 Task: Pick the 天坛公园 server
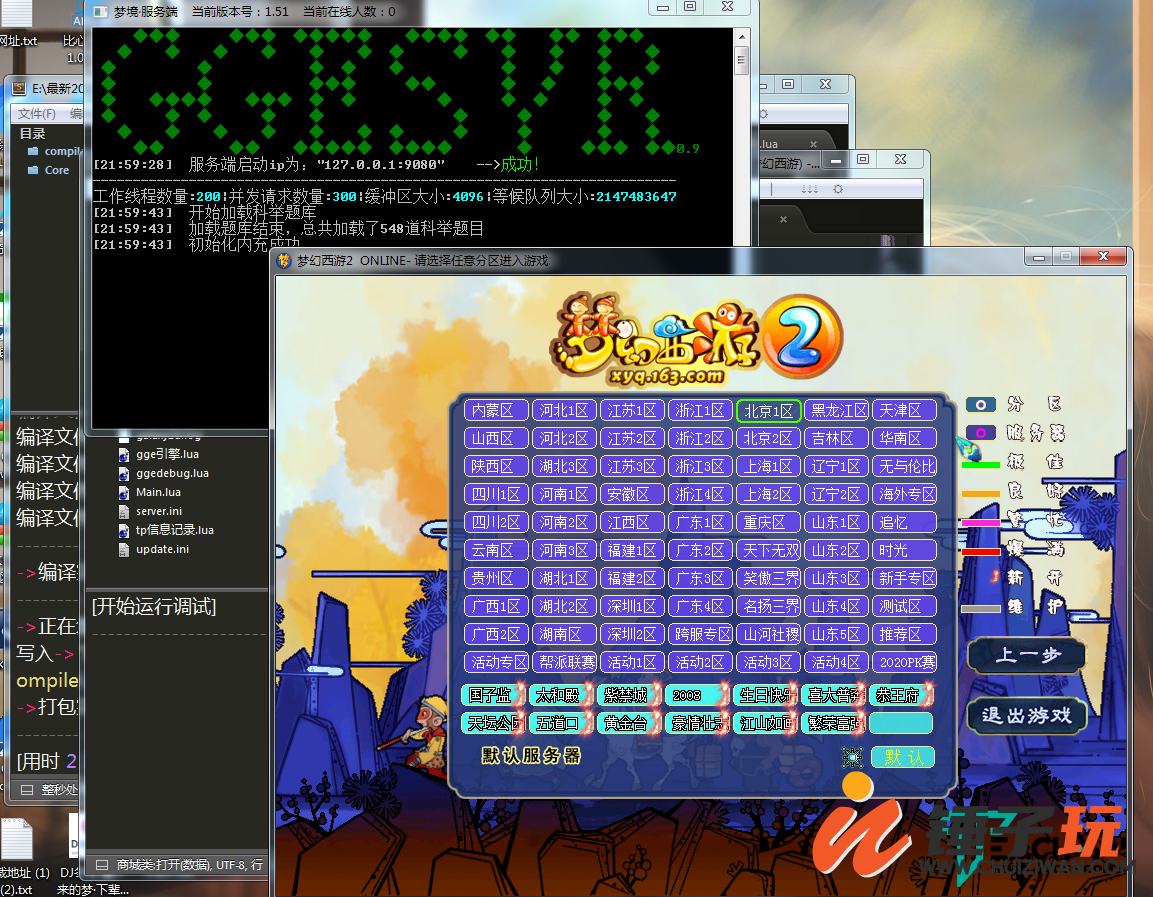[x=493, y=723]
